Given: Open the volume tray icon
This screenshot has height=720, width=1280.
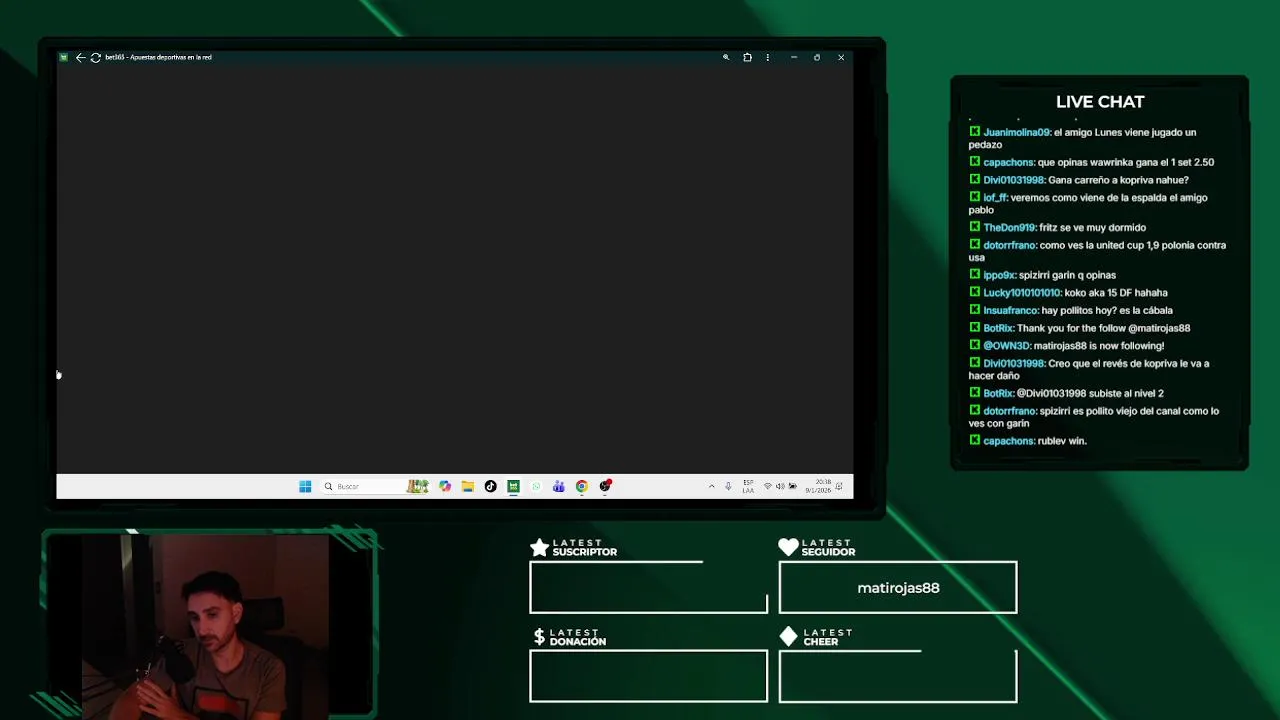Looking at the screenshot, I should click(780, 486).
